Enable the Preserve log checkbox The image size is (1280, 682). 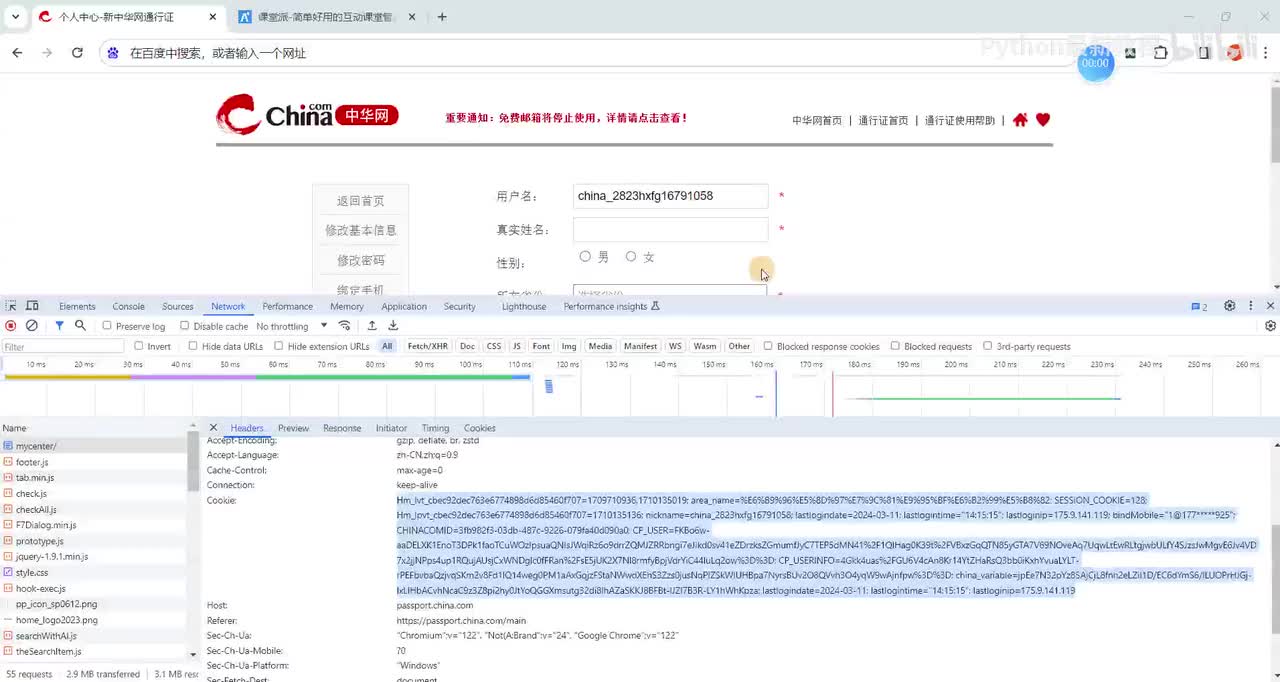pyautogui.click(x=107, y=326)
